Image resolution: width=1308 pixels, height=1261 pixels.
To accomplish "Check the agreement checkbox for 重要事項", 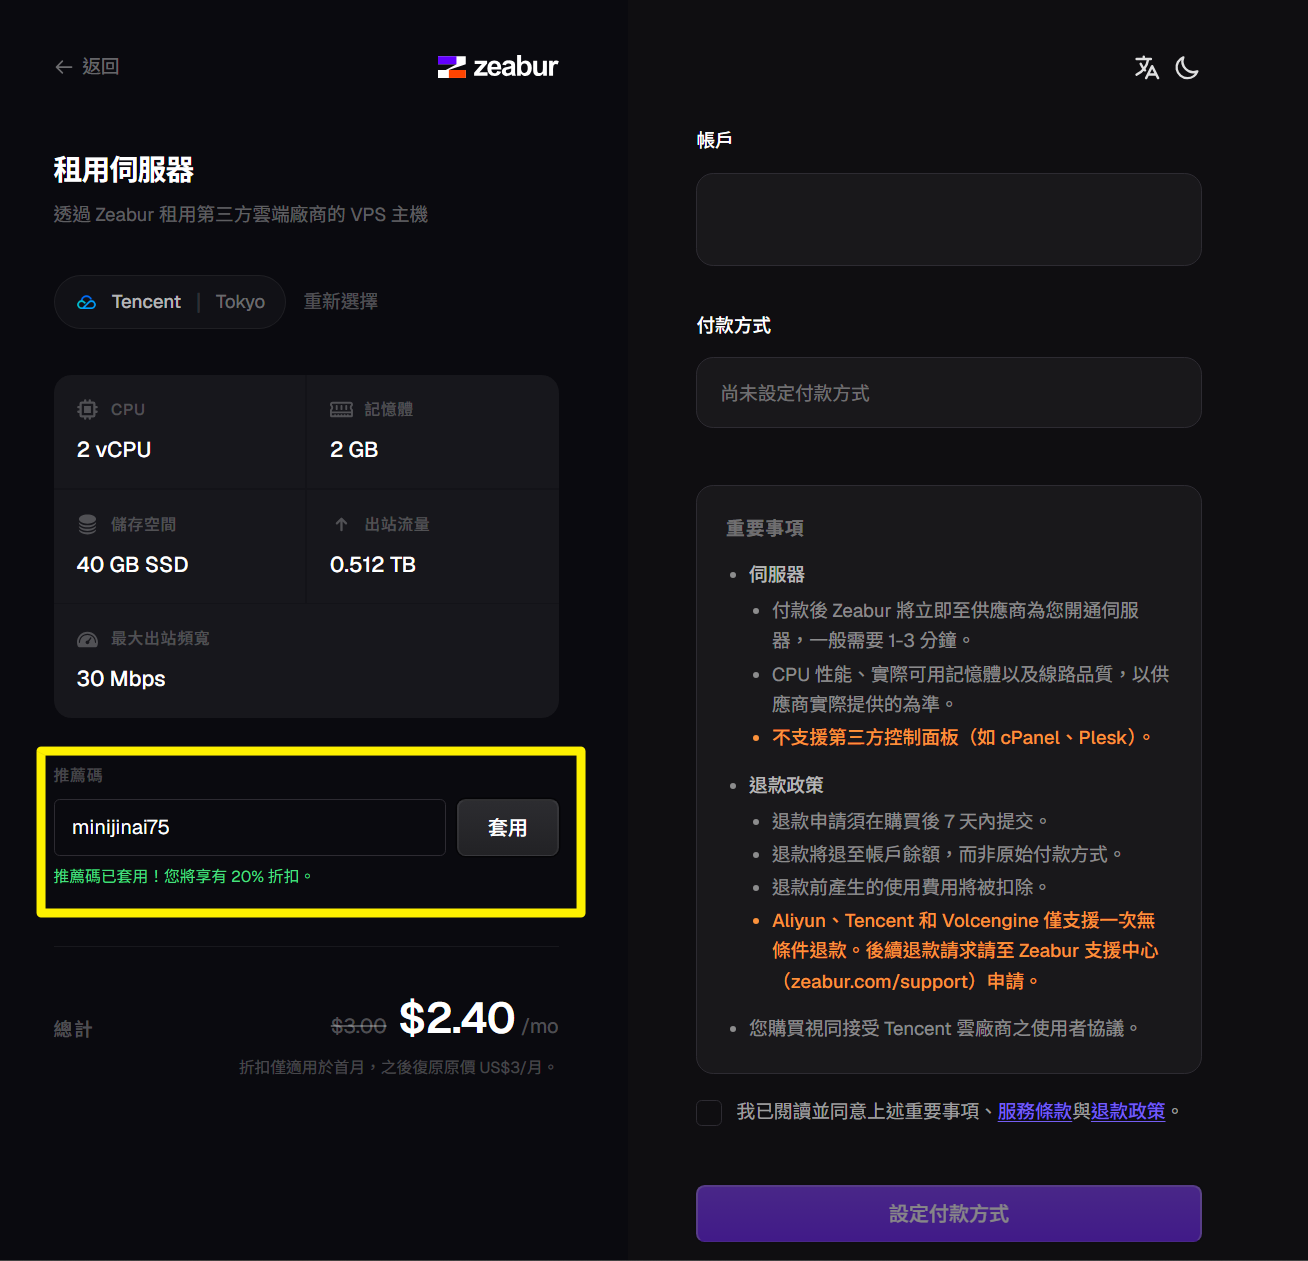I will [x=709, y=1112].
